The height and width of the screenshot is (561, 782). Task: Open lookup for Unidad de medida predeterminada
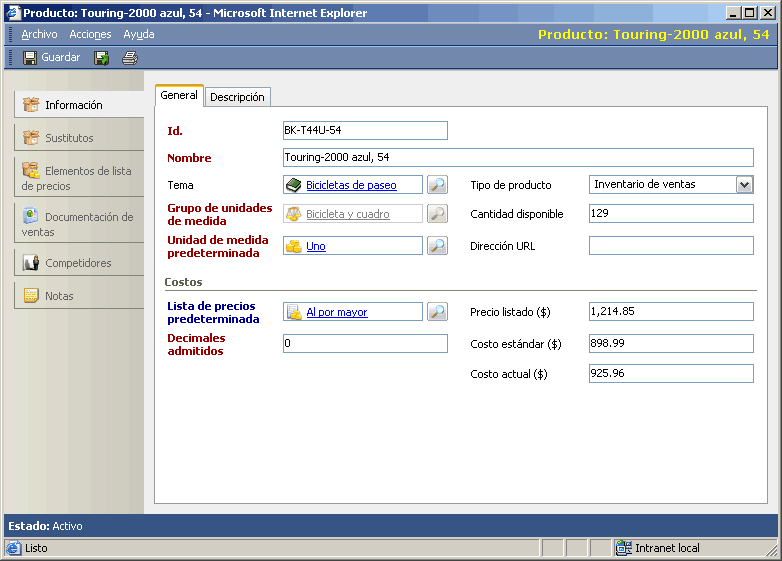[437, 245]
